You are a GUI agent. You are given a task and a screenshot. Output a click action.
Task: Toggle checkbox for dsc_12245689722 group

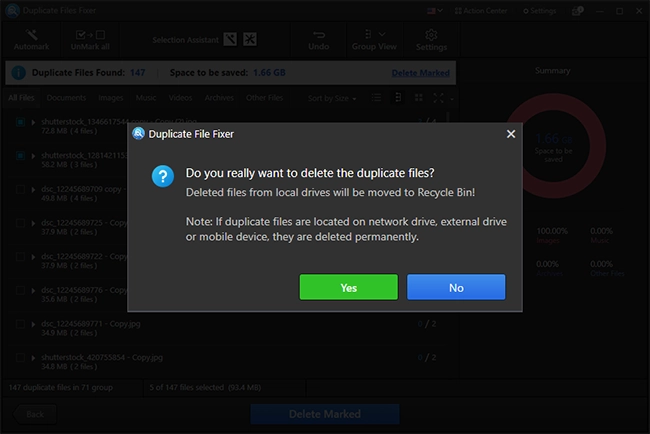20,257
